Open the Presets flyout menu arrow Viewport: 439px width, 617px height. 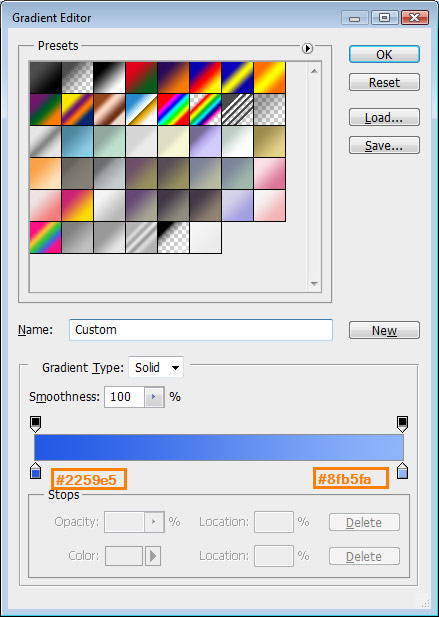pos(307,48)
